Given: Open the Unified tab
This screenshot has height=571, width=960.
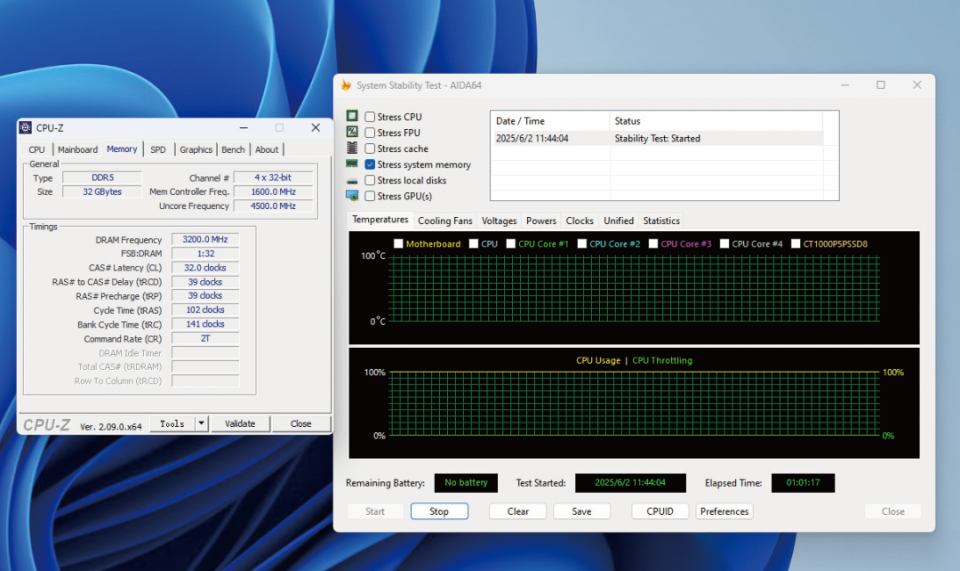Looking at the screenshot, I should [618, 221].
